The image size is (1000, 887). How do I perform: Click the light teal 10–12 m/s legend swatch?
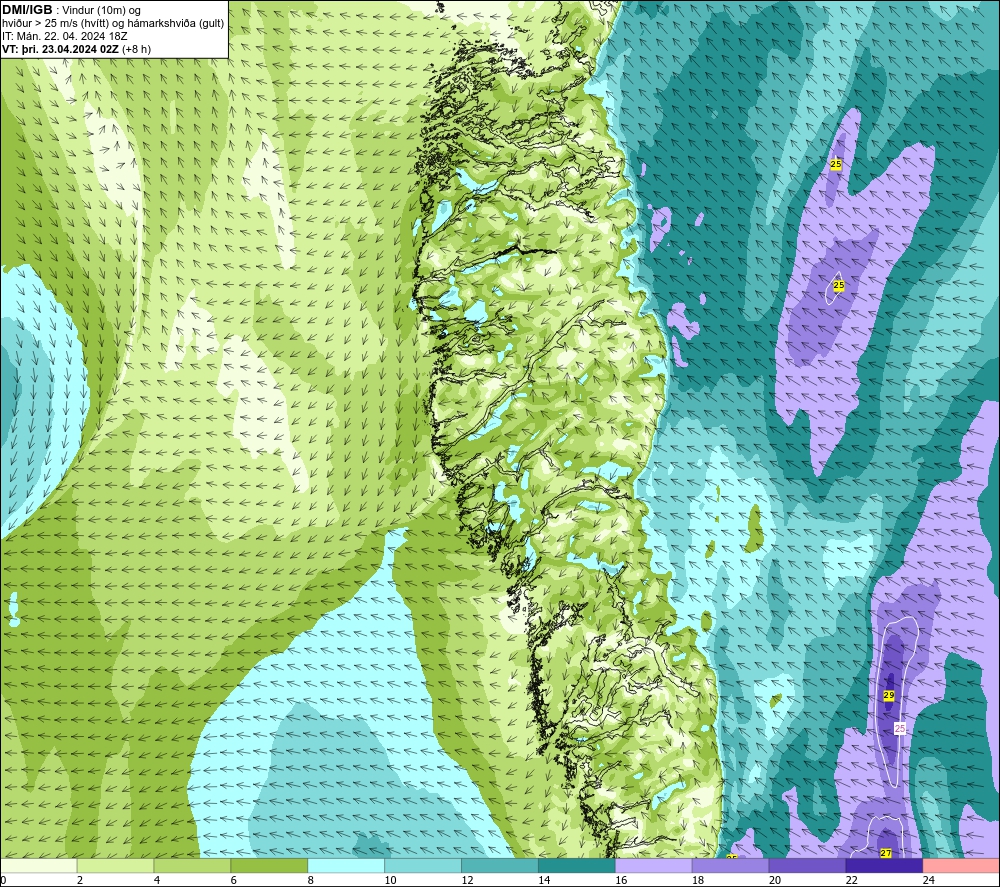pyautogui.click(x=423, y=865)
